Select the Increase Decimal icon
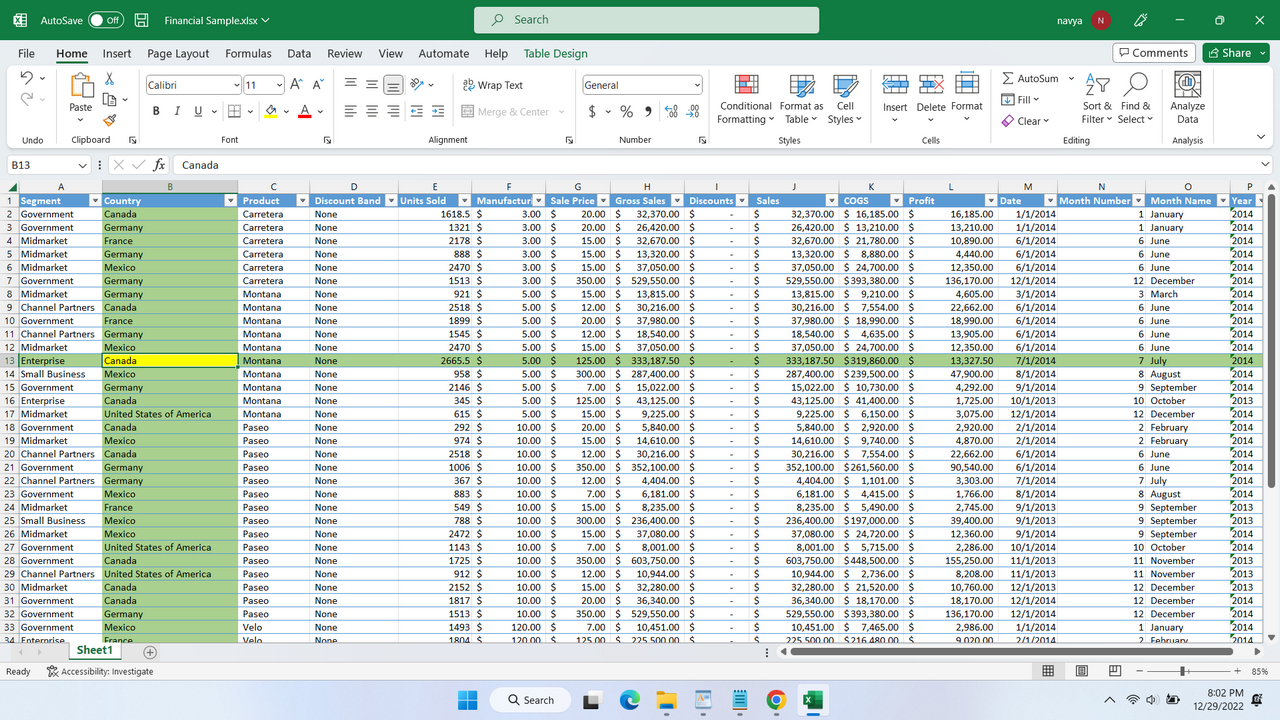Image resolution: width=1280 pixels, height=720 pixels. [x=670, y=111]
